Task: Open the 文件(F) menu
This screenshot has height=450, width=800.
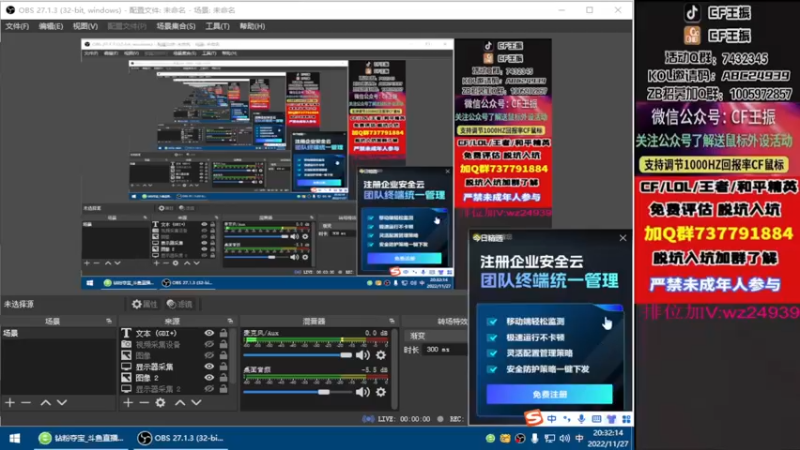Action: (x=17, y=26)
